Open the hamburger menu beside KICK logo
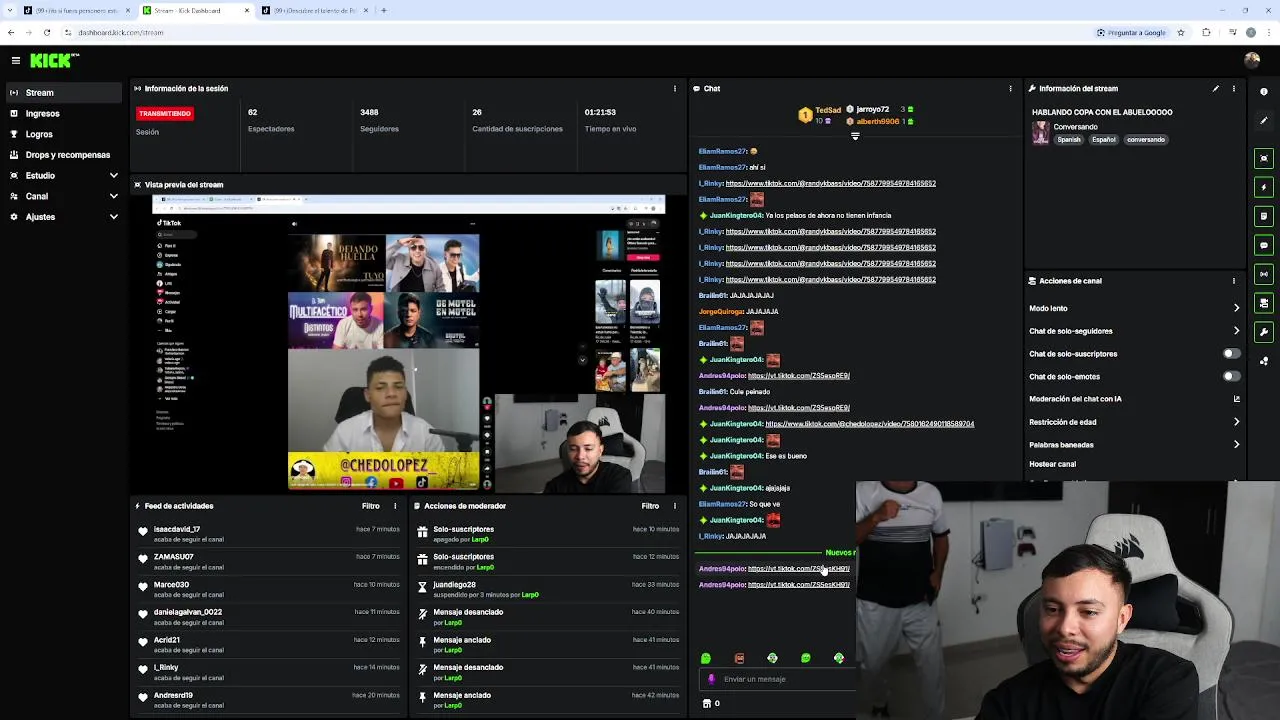1280x720 pixels. point(15,60)
